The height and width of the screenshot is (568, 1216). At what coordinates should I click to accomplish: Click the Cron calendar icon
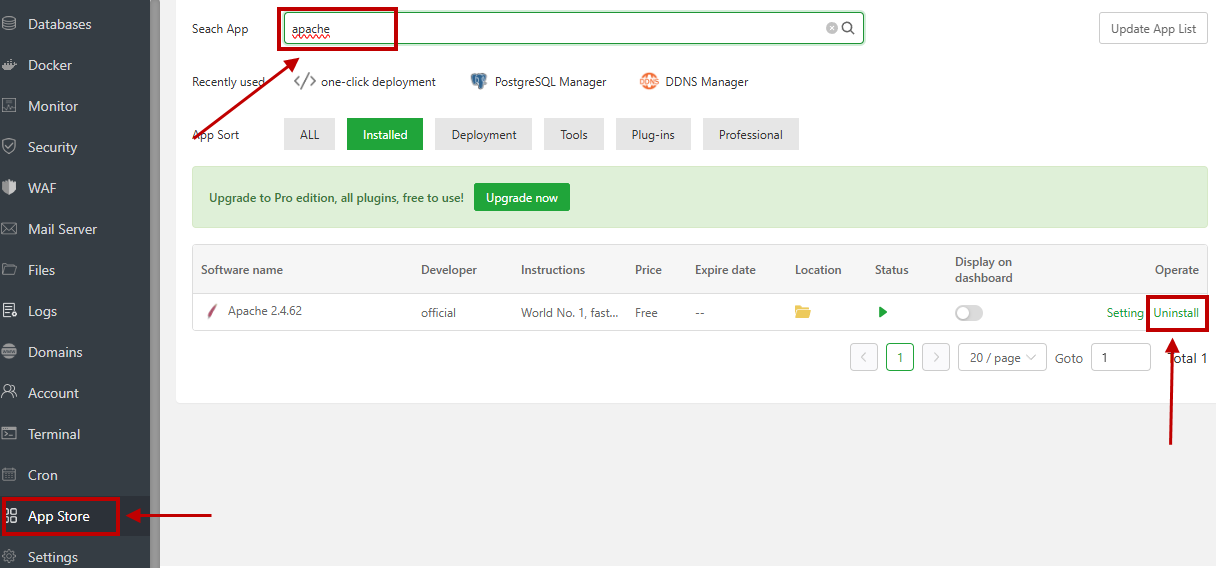pos(10,475)
